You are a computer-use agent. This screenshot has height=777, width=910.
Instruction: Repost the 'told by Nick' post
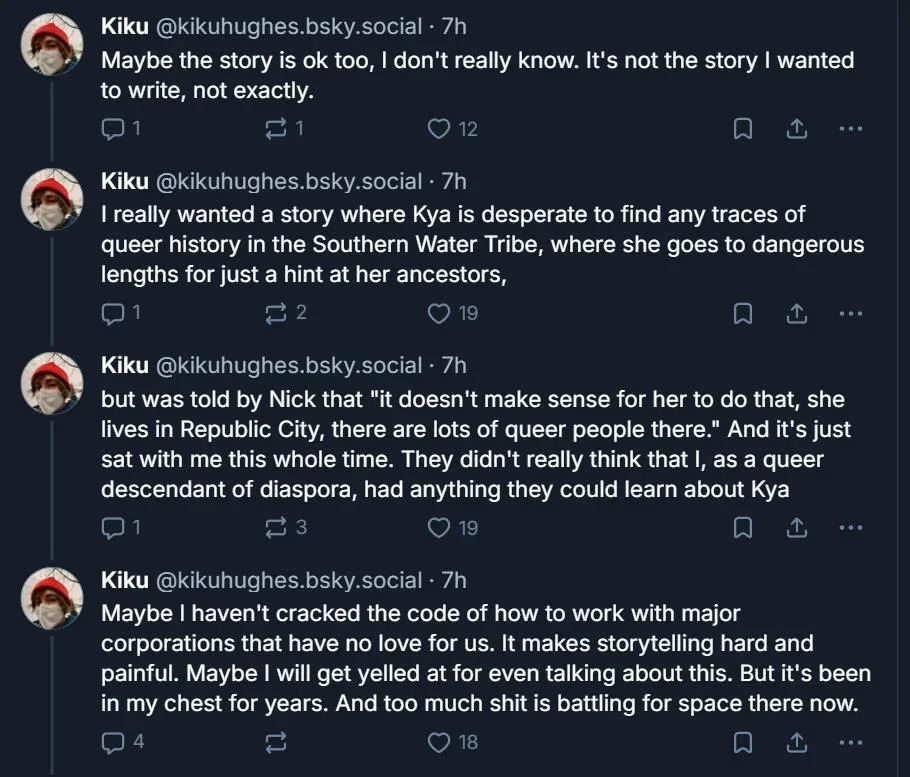[x=278, y=528]
